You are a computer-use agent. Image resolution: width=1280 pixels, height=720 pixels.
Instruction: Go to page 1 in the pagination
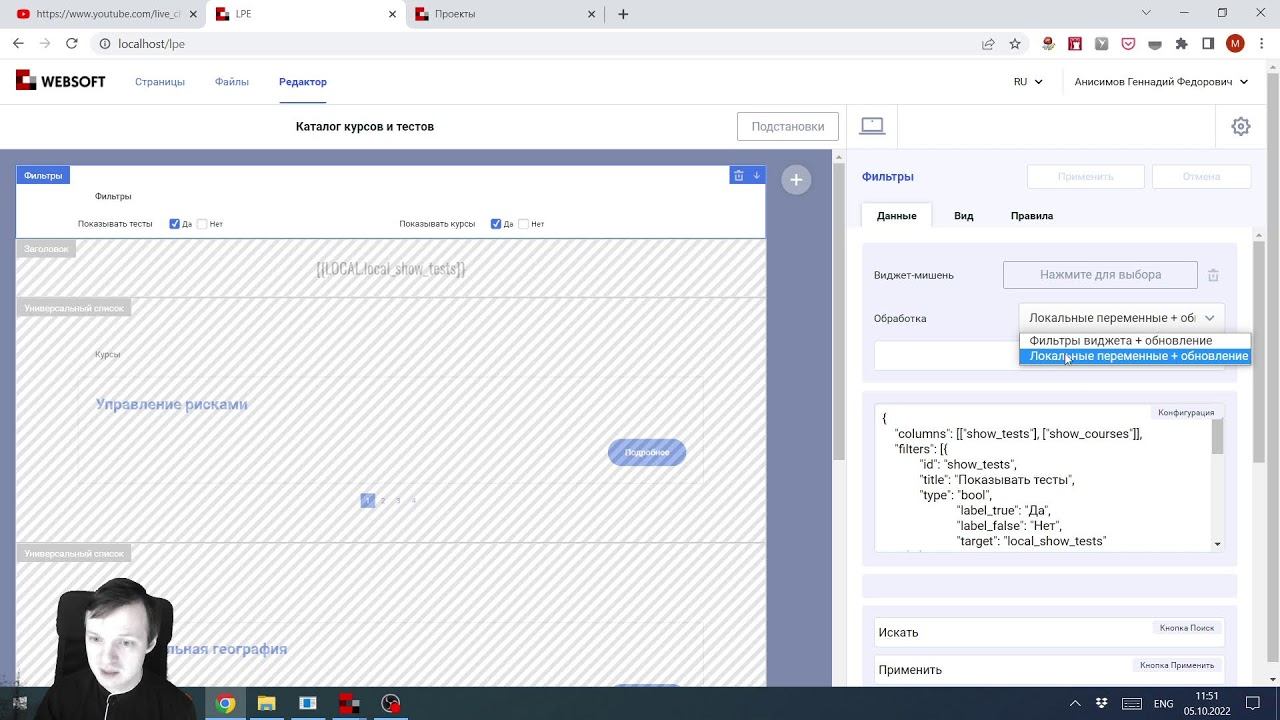pos(367,500)
